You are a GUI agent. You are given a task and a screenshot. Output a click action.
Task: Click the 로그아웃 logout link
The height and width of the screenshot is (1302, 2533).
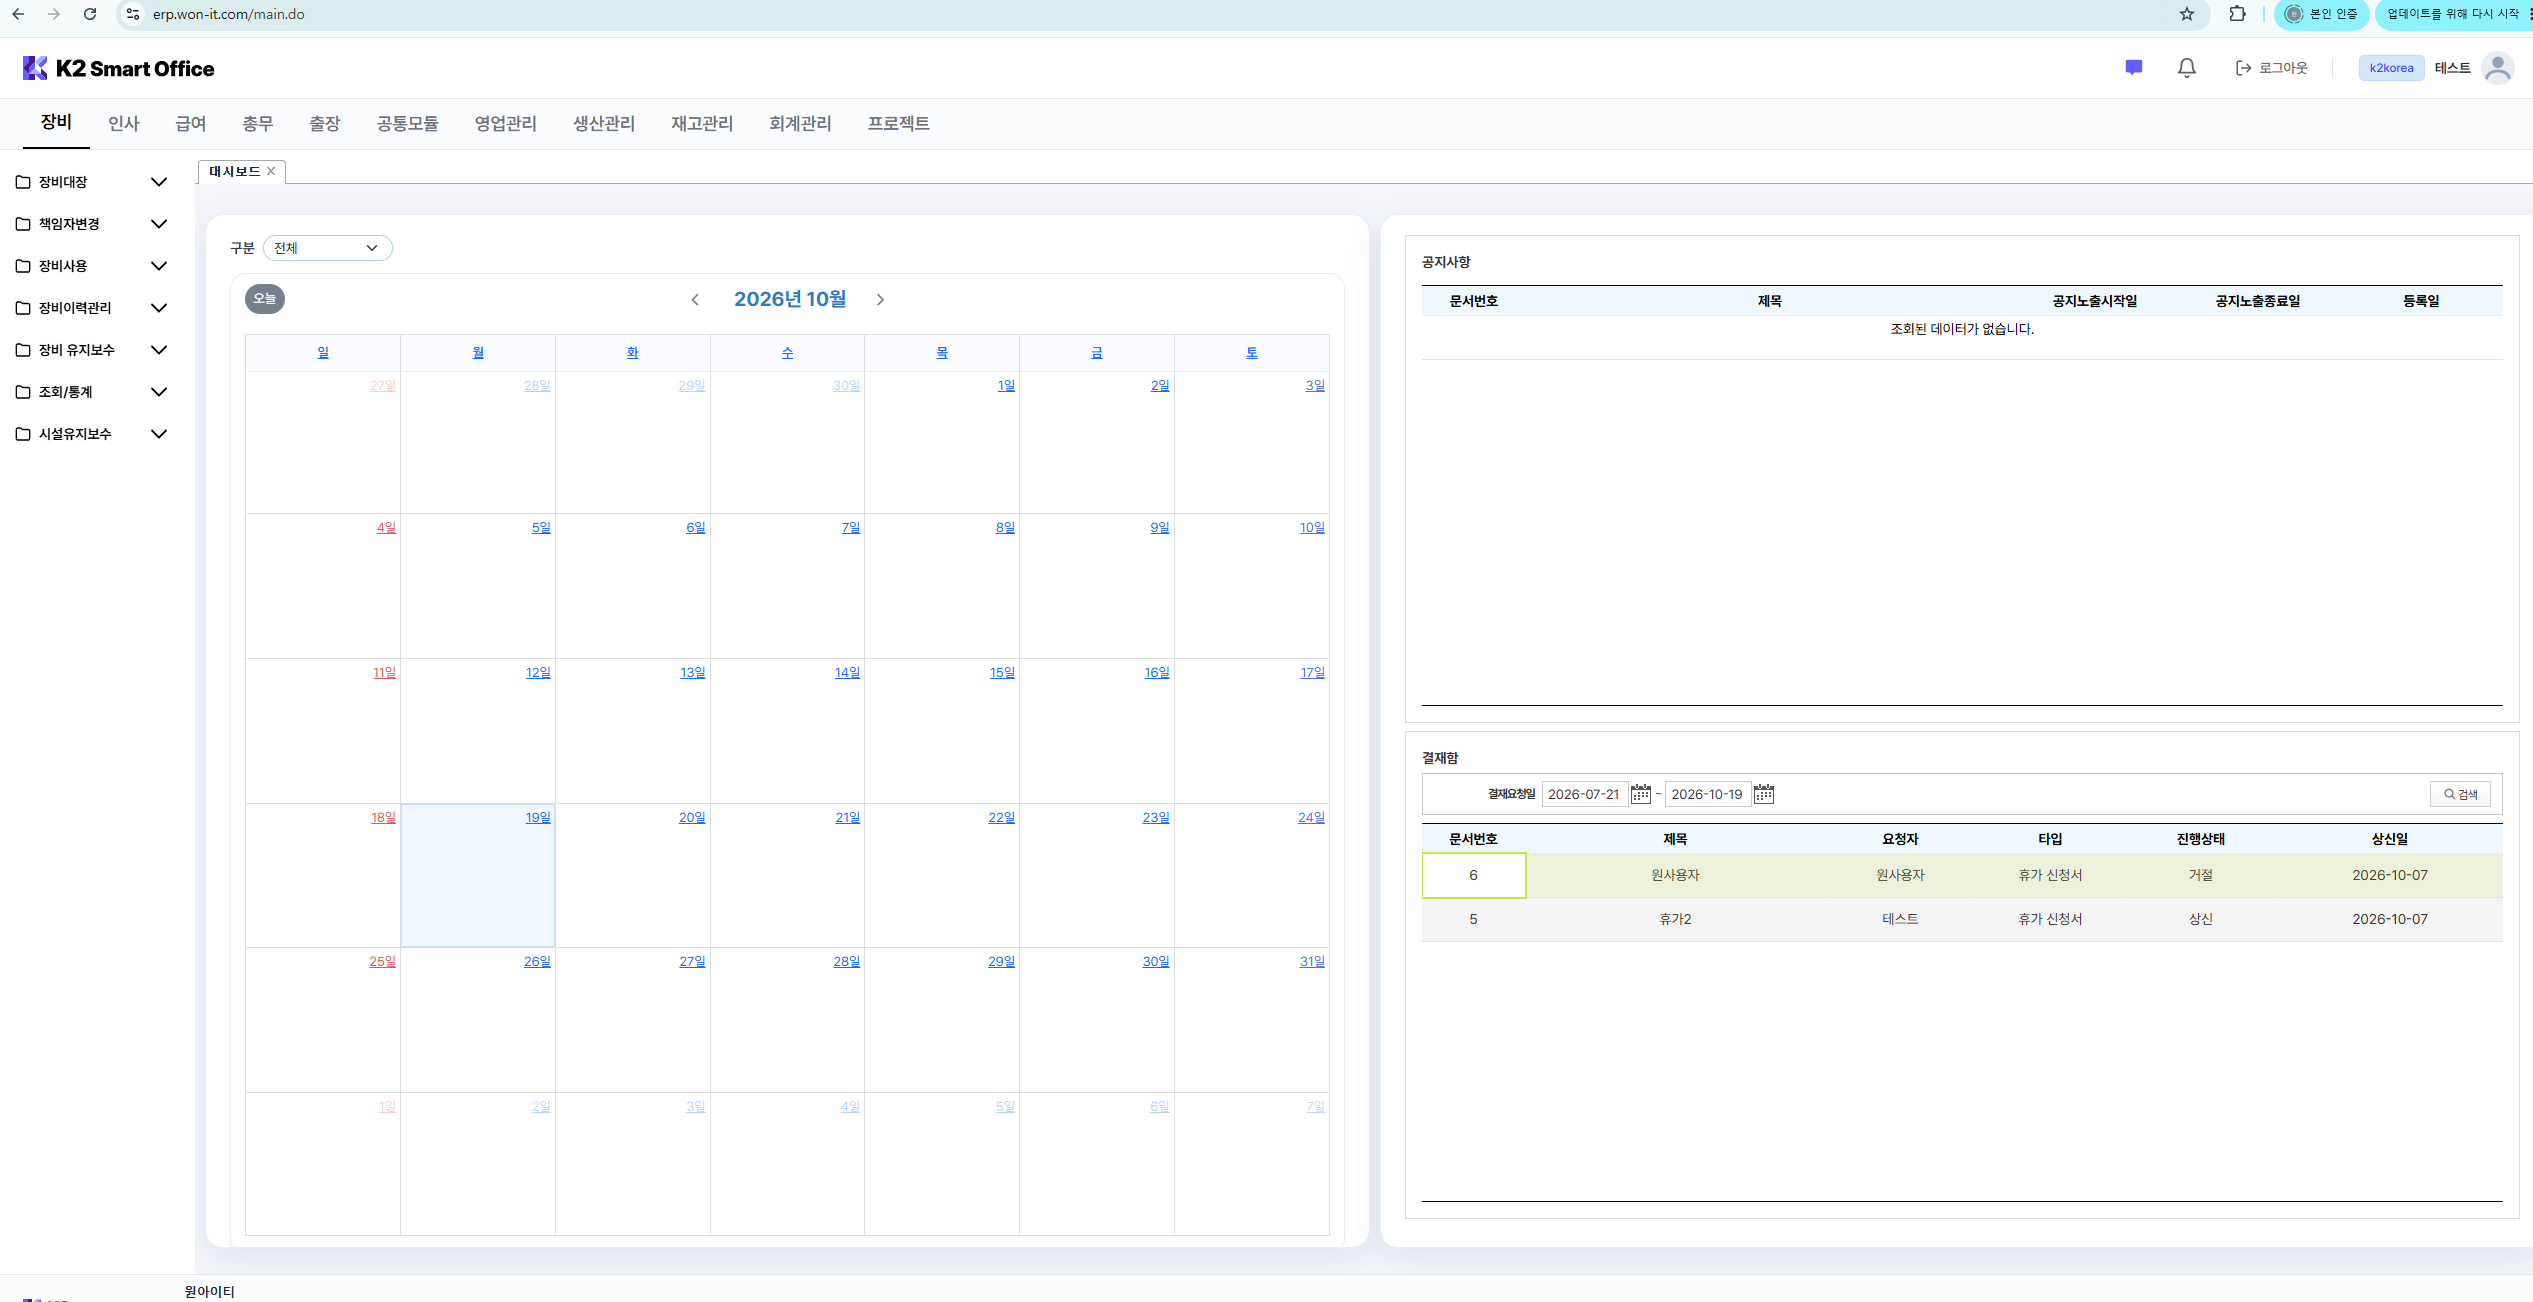tap(2271, 68)
